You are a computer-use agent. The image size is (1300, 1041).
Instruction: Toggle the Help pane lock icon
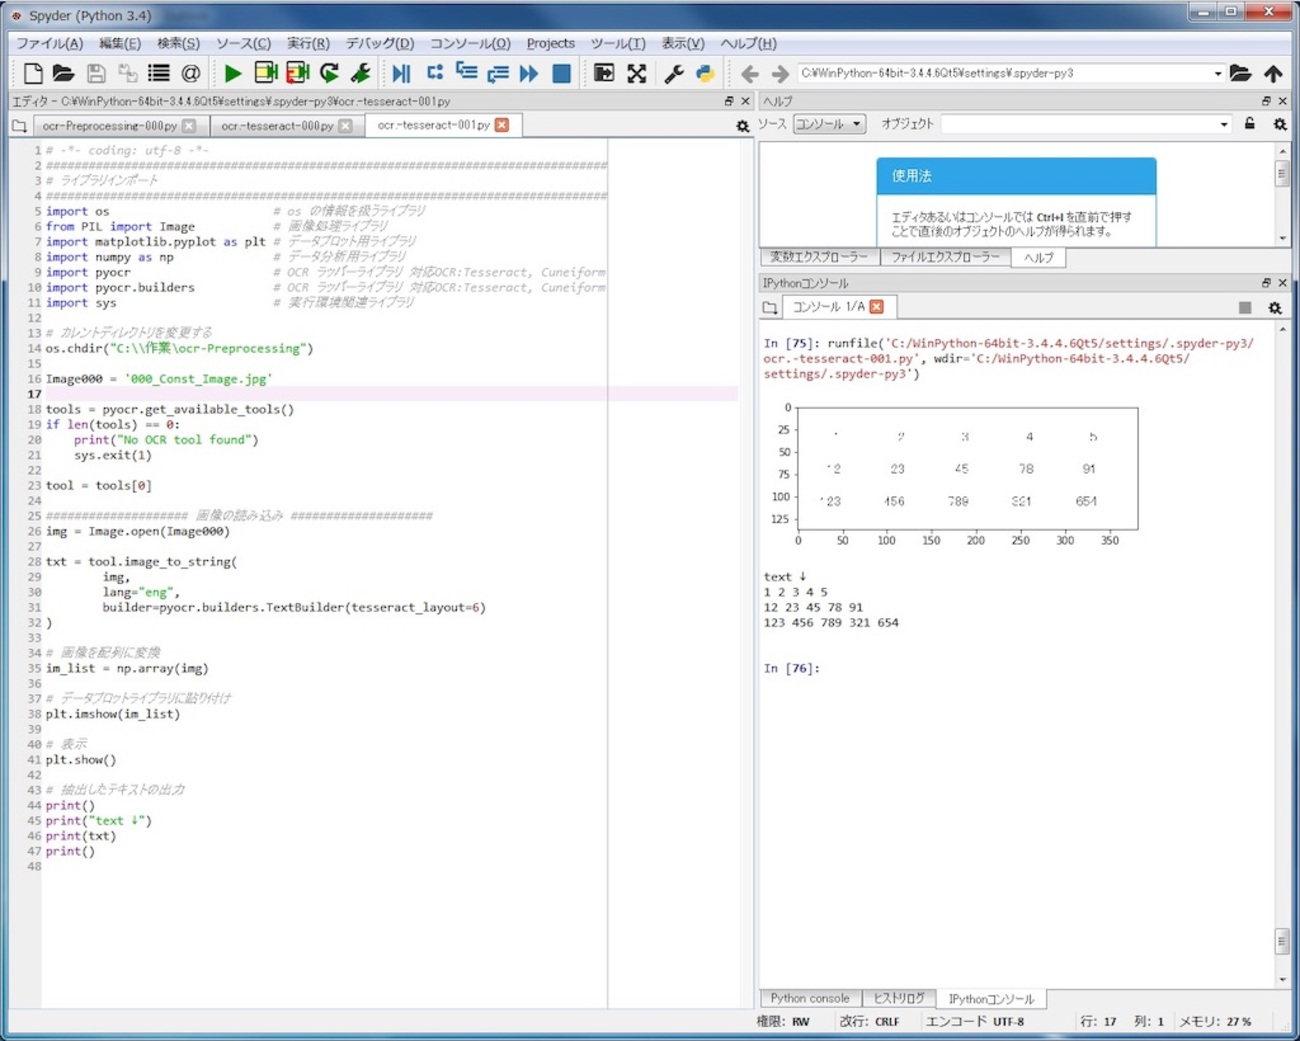coord(1249,123)
